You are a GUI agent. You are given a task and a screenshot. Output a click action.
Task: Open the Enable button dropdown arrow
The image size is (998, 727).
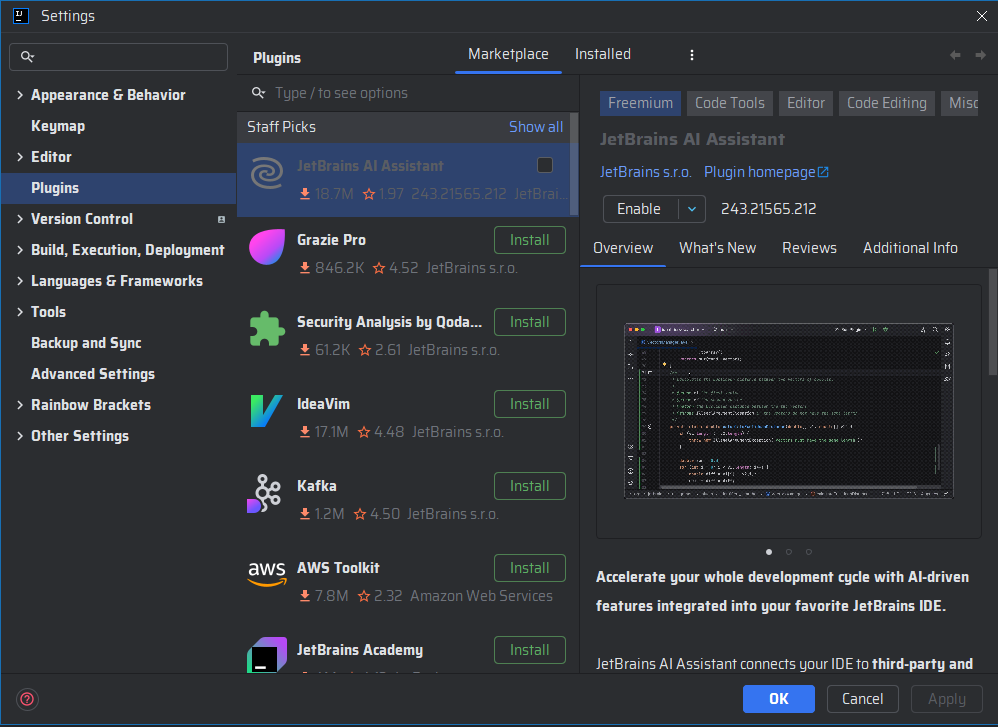(x=692, y=209)
